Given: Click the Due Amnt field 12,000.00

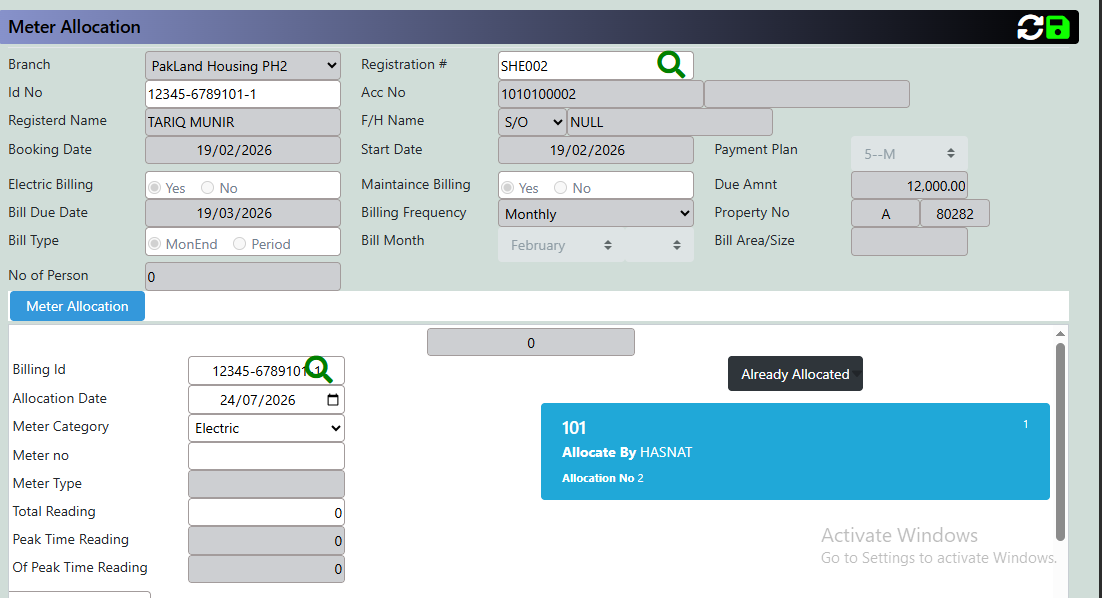Looking at the screenshot, I should coord(909,186).
